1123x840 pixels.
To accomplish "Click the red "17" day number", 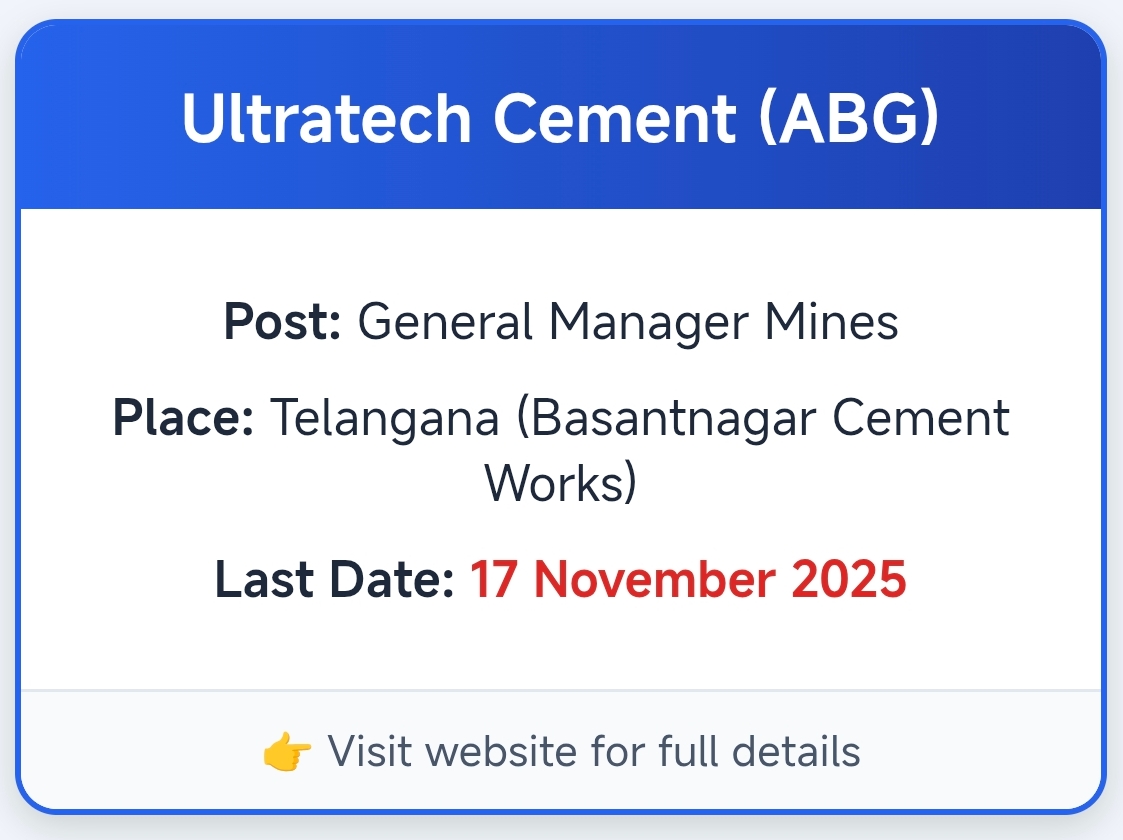I will pyautogui.click(x=492, y=580).
